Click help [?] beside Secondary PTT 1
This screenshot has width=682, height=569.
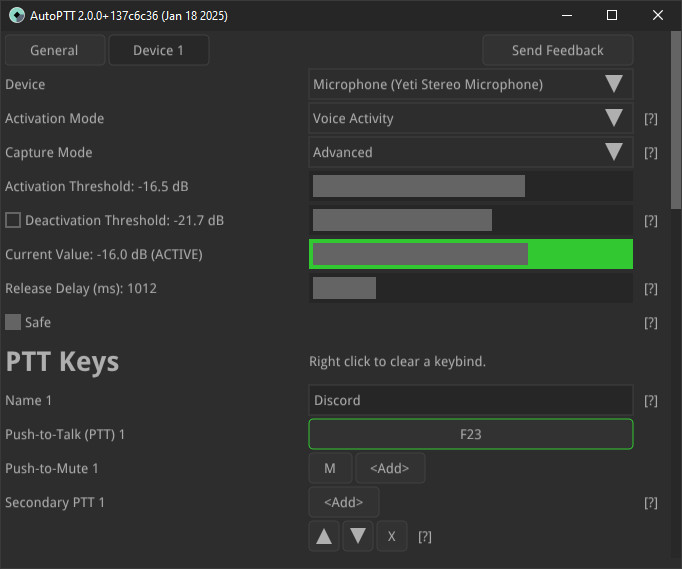(x=651, y=503)
